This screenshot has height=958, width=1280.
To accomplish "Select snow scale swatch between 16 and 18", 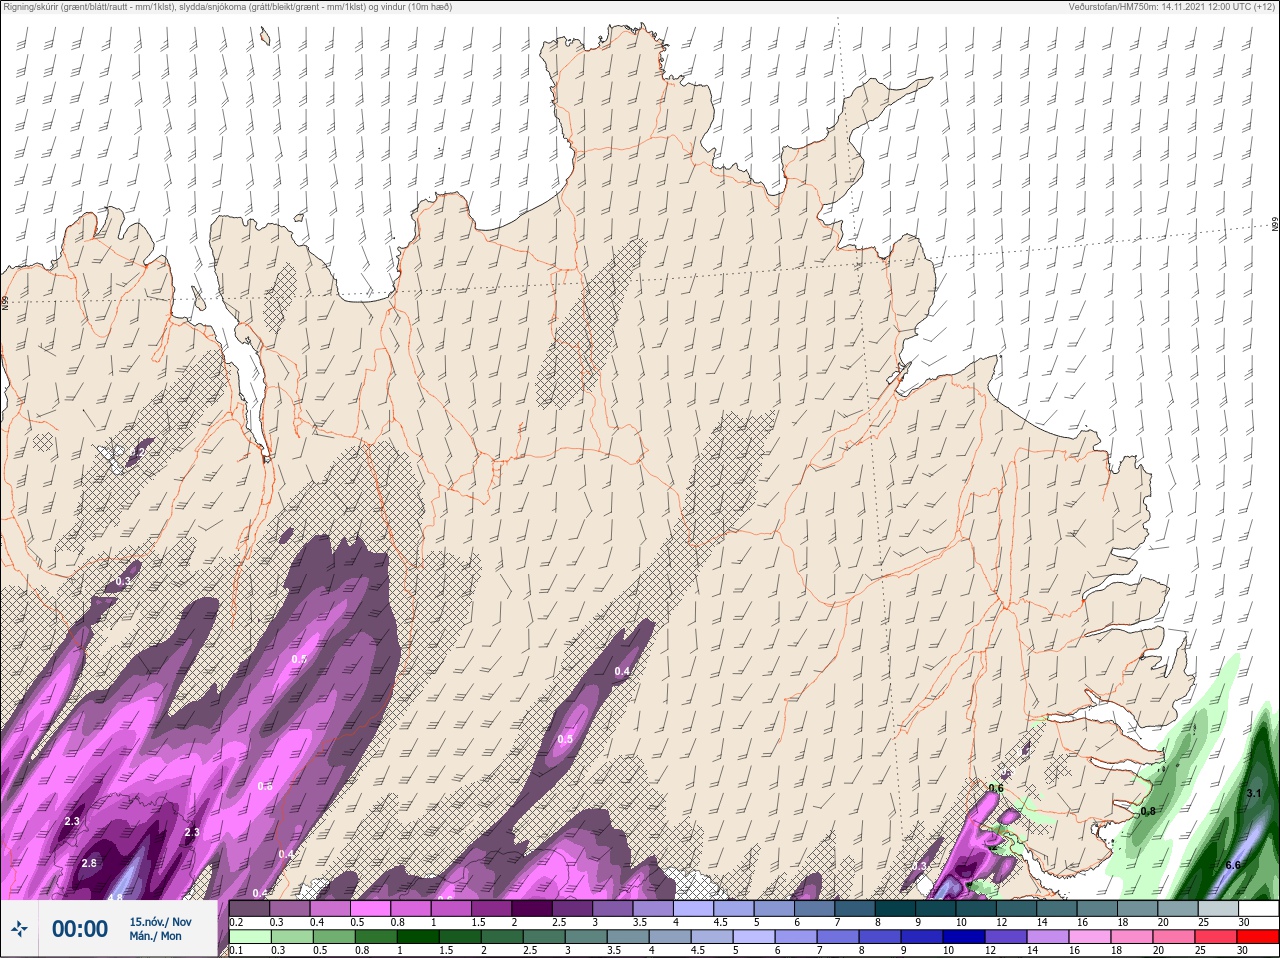I will (1097, 908).
